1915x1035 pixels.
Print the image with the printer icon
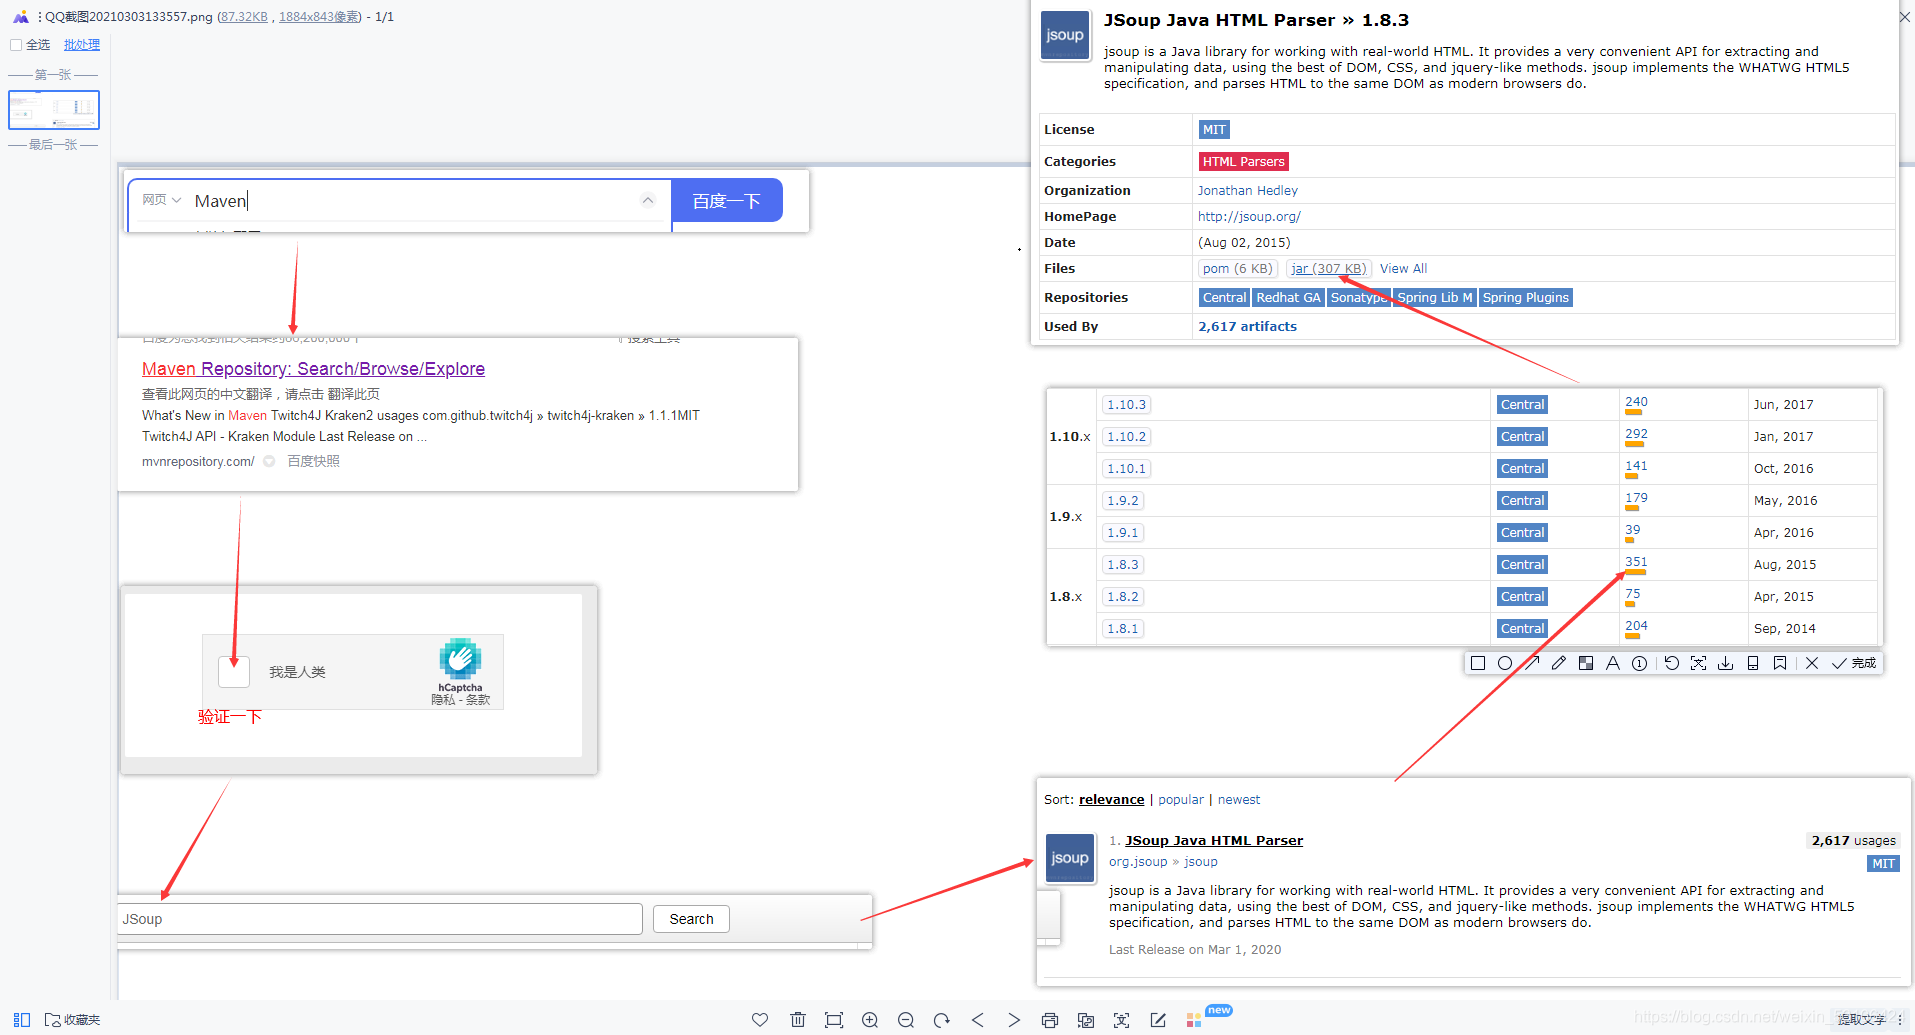point(1050,1020)
